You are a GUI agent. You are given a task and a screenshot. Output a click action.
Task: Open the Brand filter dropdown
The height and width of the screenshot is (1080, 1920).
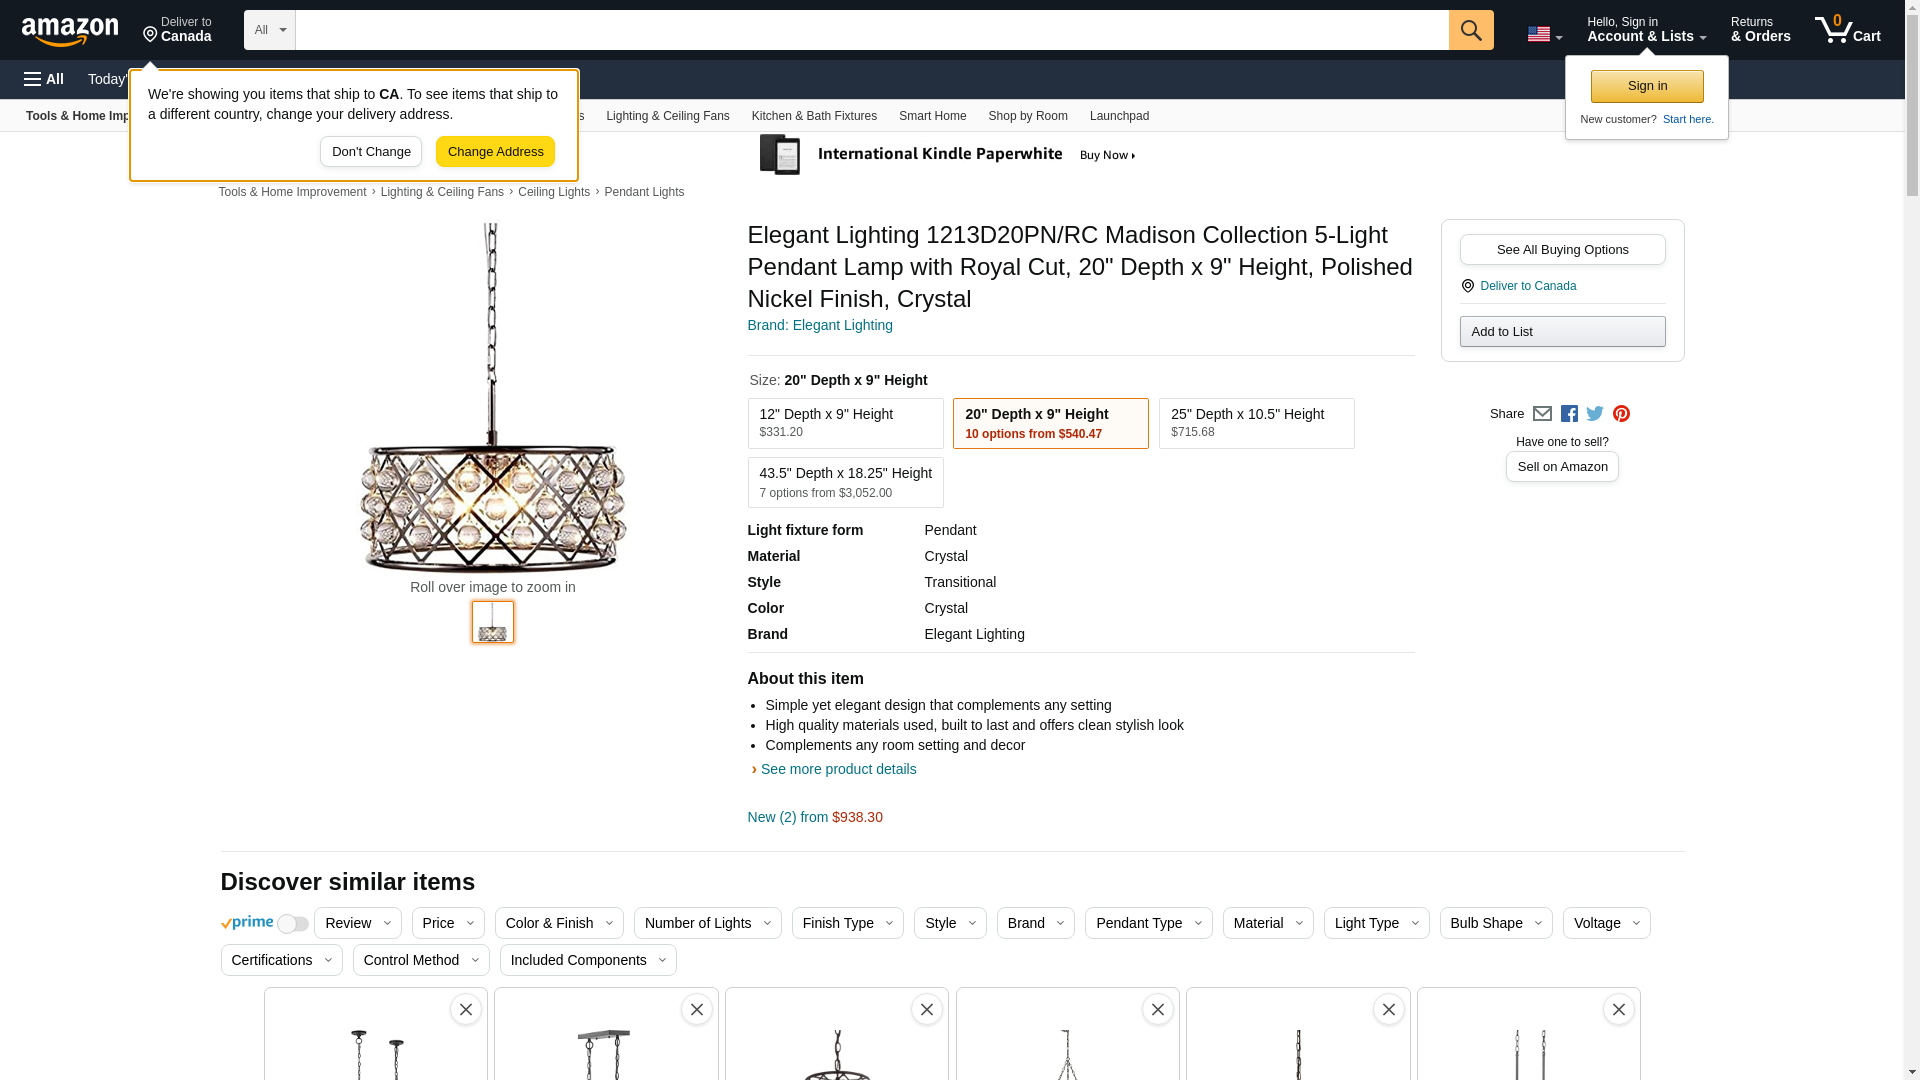coord(1035,923)
